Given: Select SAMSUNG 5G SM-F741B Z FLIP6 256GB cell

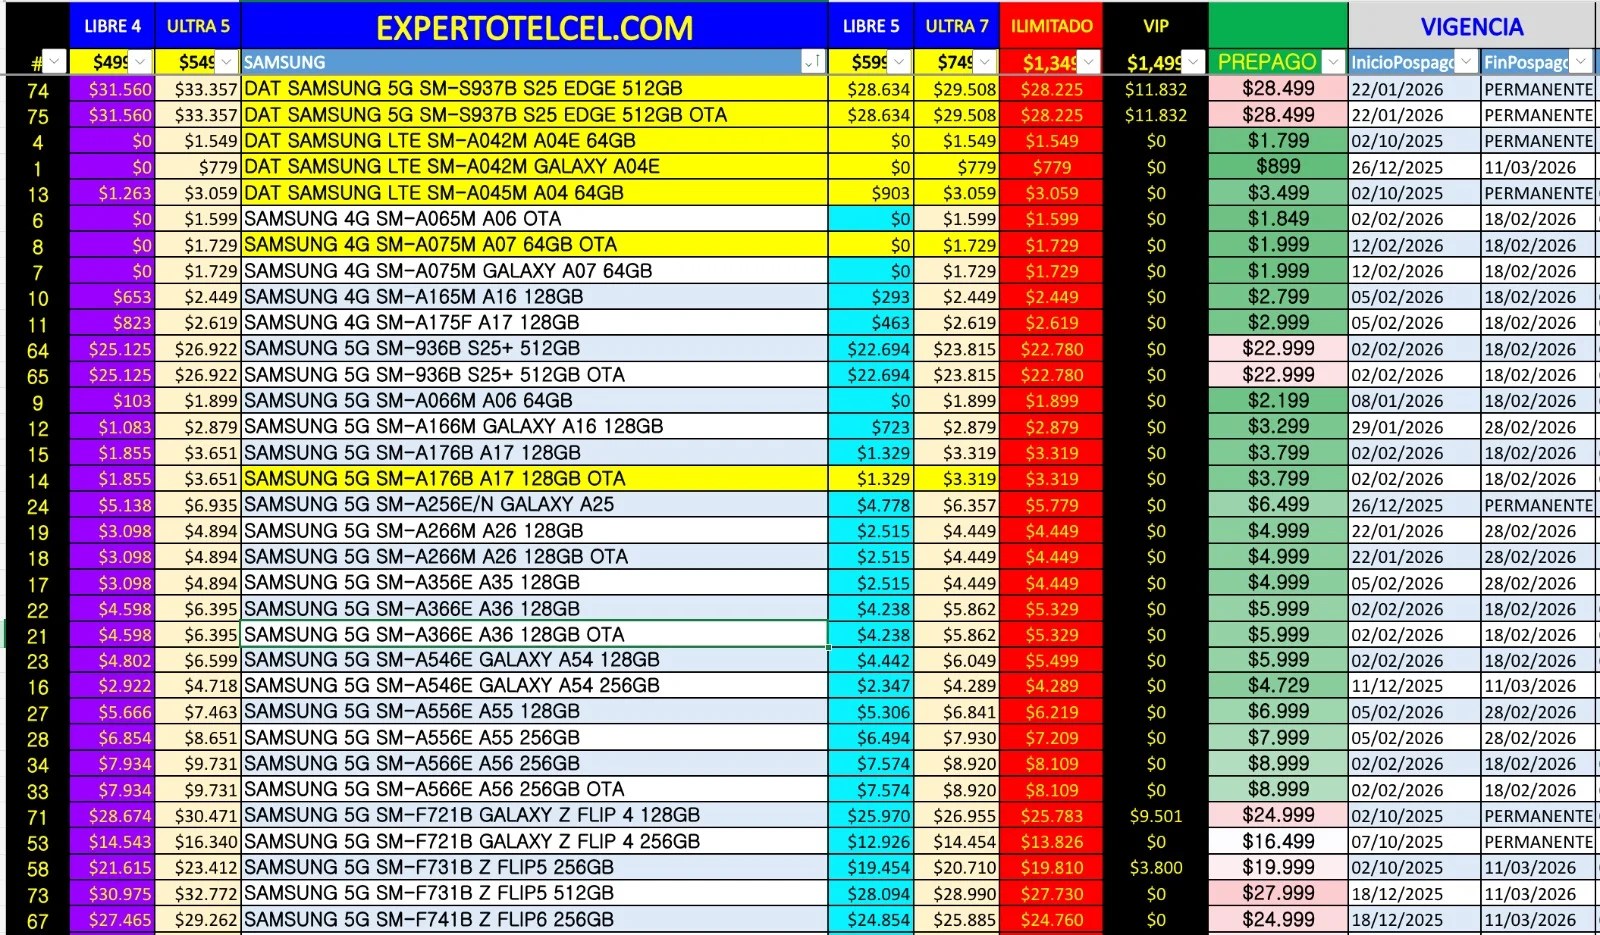Looking at the screenshot, I should (x=535, y=920).
